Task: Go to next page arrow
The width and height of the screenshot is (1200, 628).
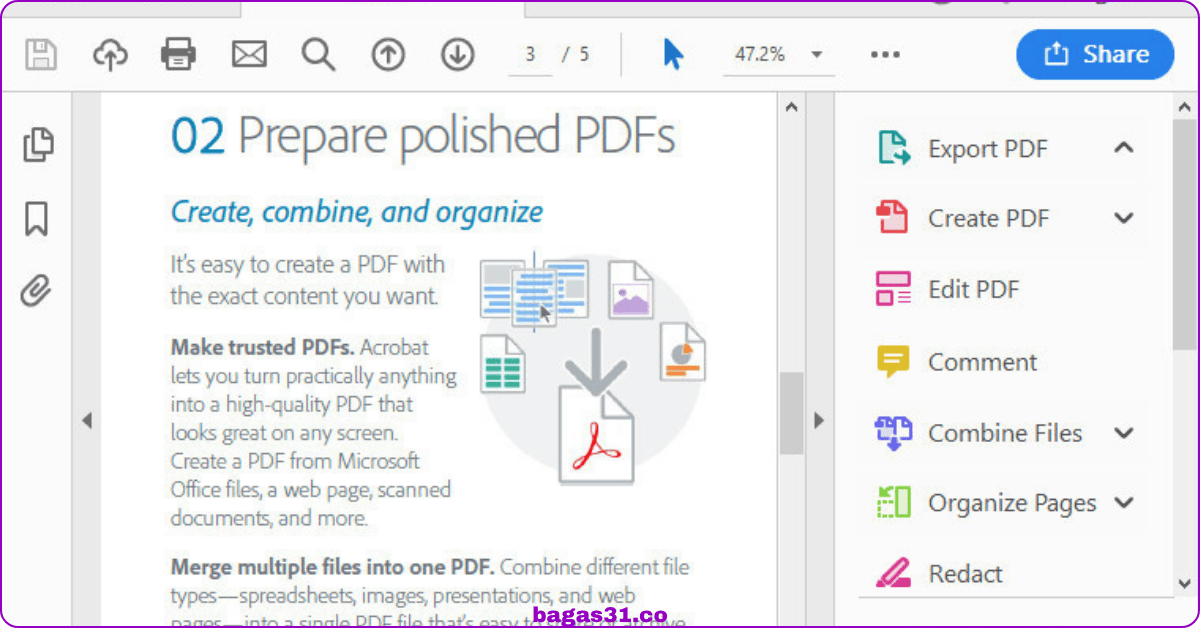Action: [x=457, y=54]
